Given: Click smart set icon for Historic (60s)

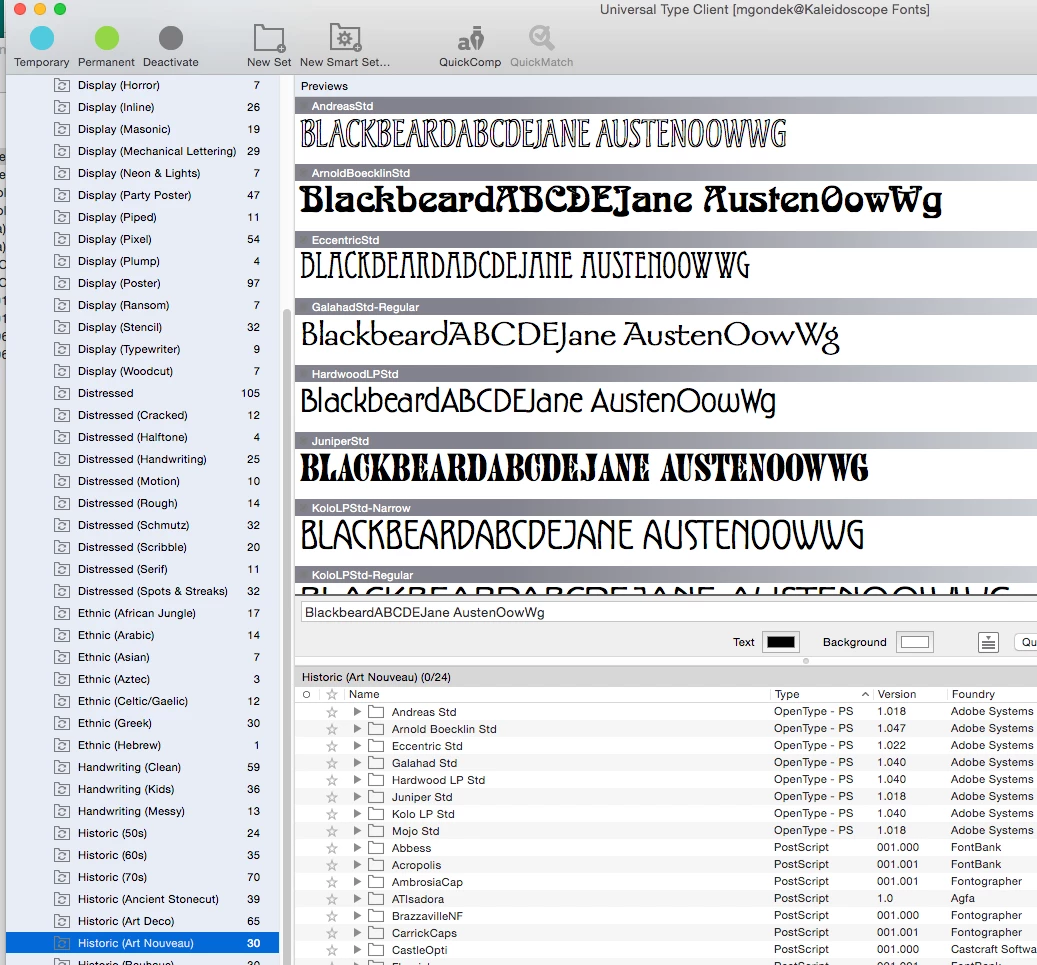Looking at the screenshot, I should coord(62,855).
